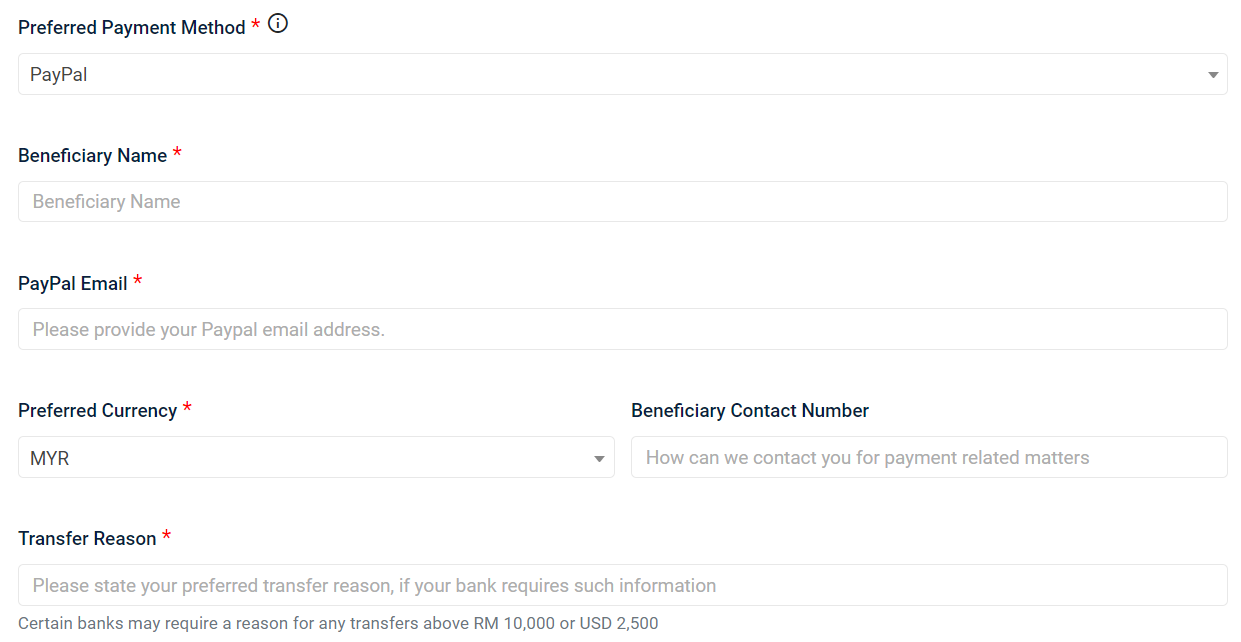Click the Transfer Reason text field
Image resolution: width=1241 pixels, height=642 pixels.
point(622,585)
